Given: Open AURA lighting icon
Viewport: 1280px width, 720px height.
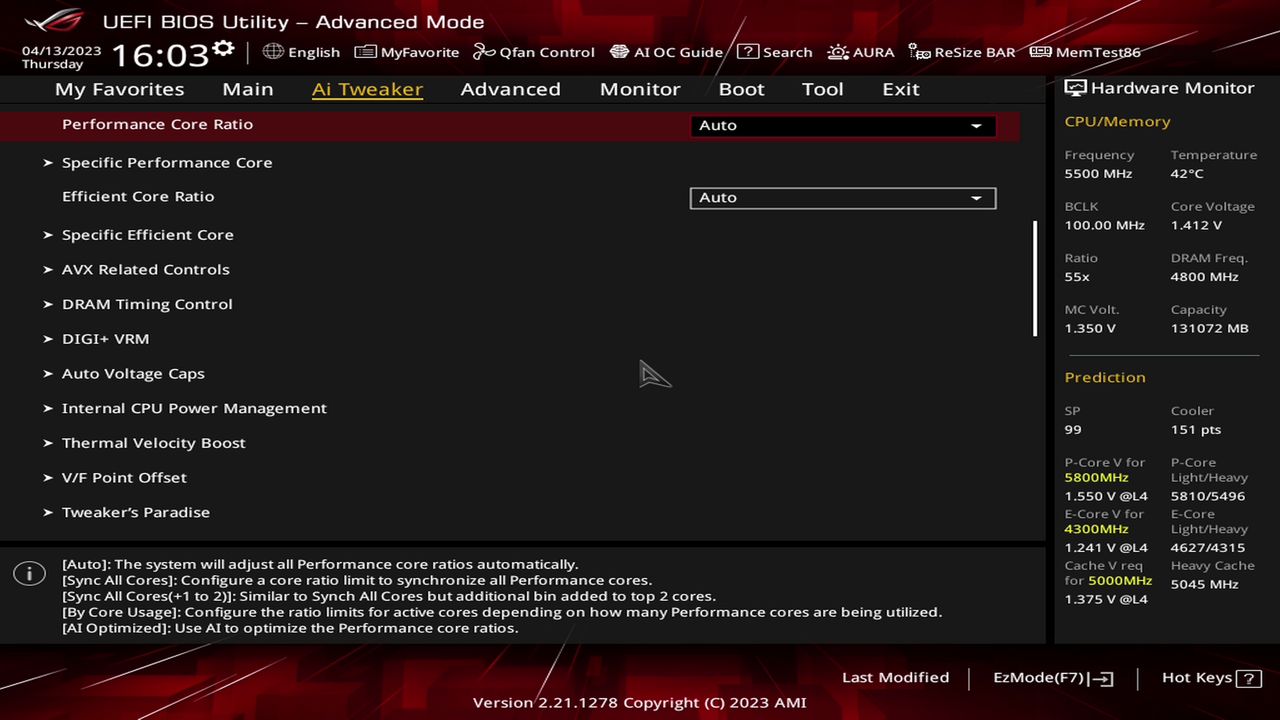Looking at the screenshot, I should point(838,52).
